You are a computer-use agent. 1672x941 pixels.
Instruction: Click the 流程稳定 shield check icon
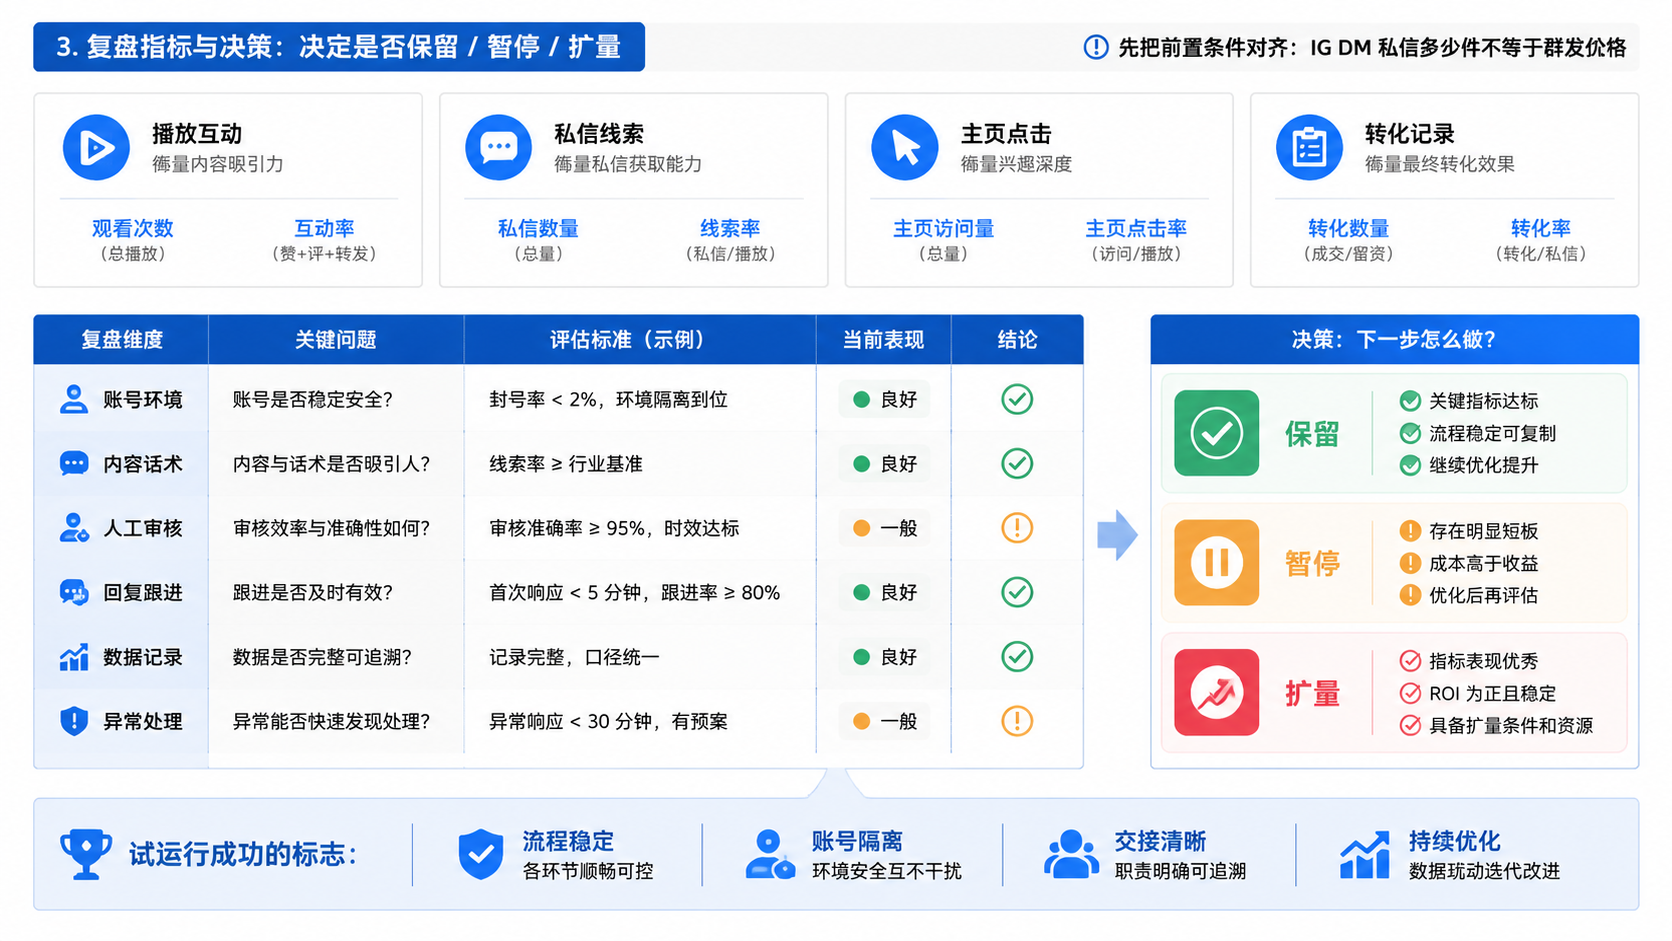(481, 854)
